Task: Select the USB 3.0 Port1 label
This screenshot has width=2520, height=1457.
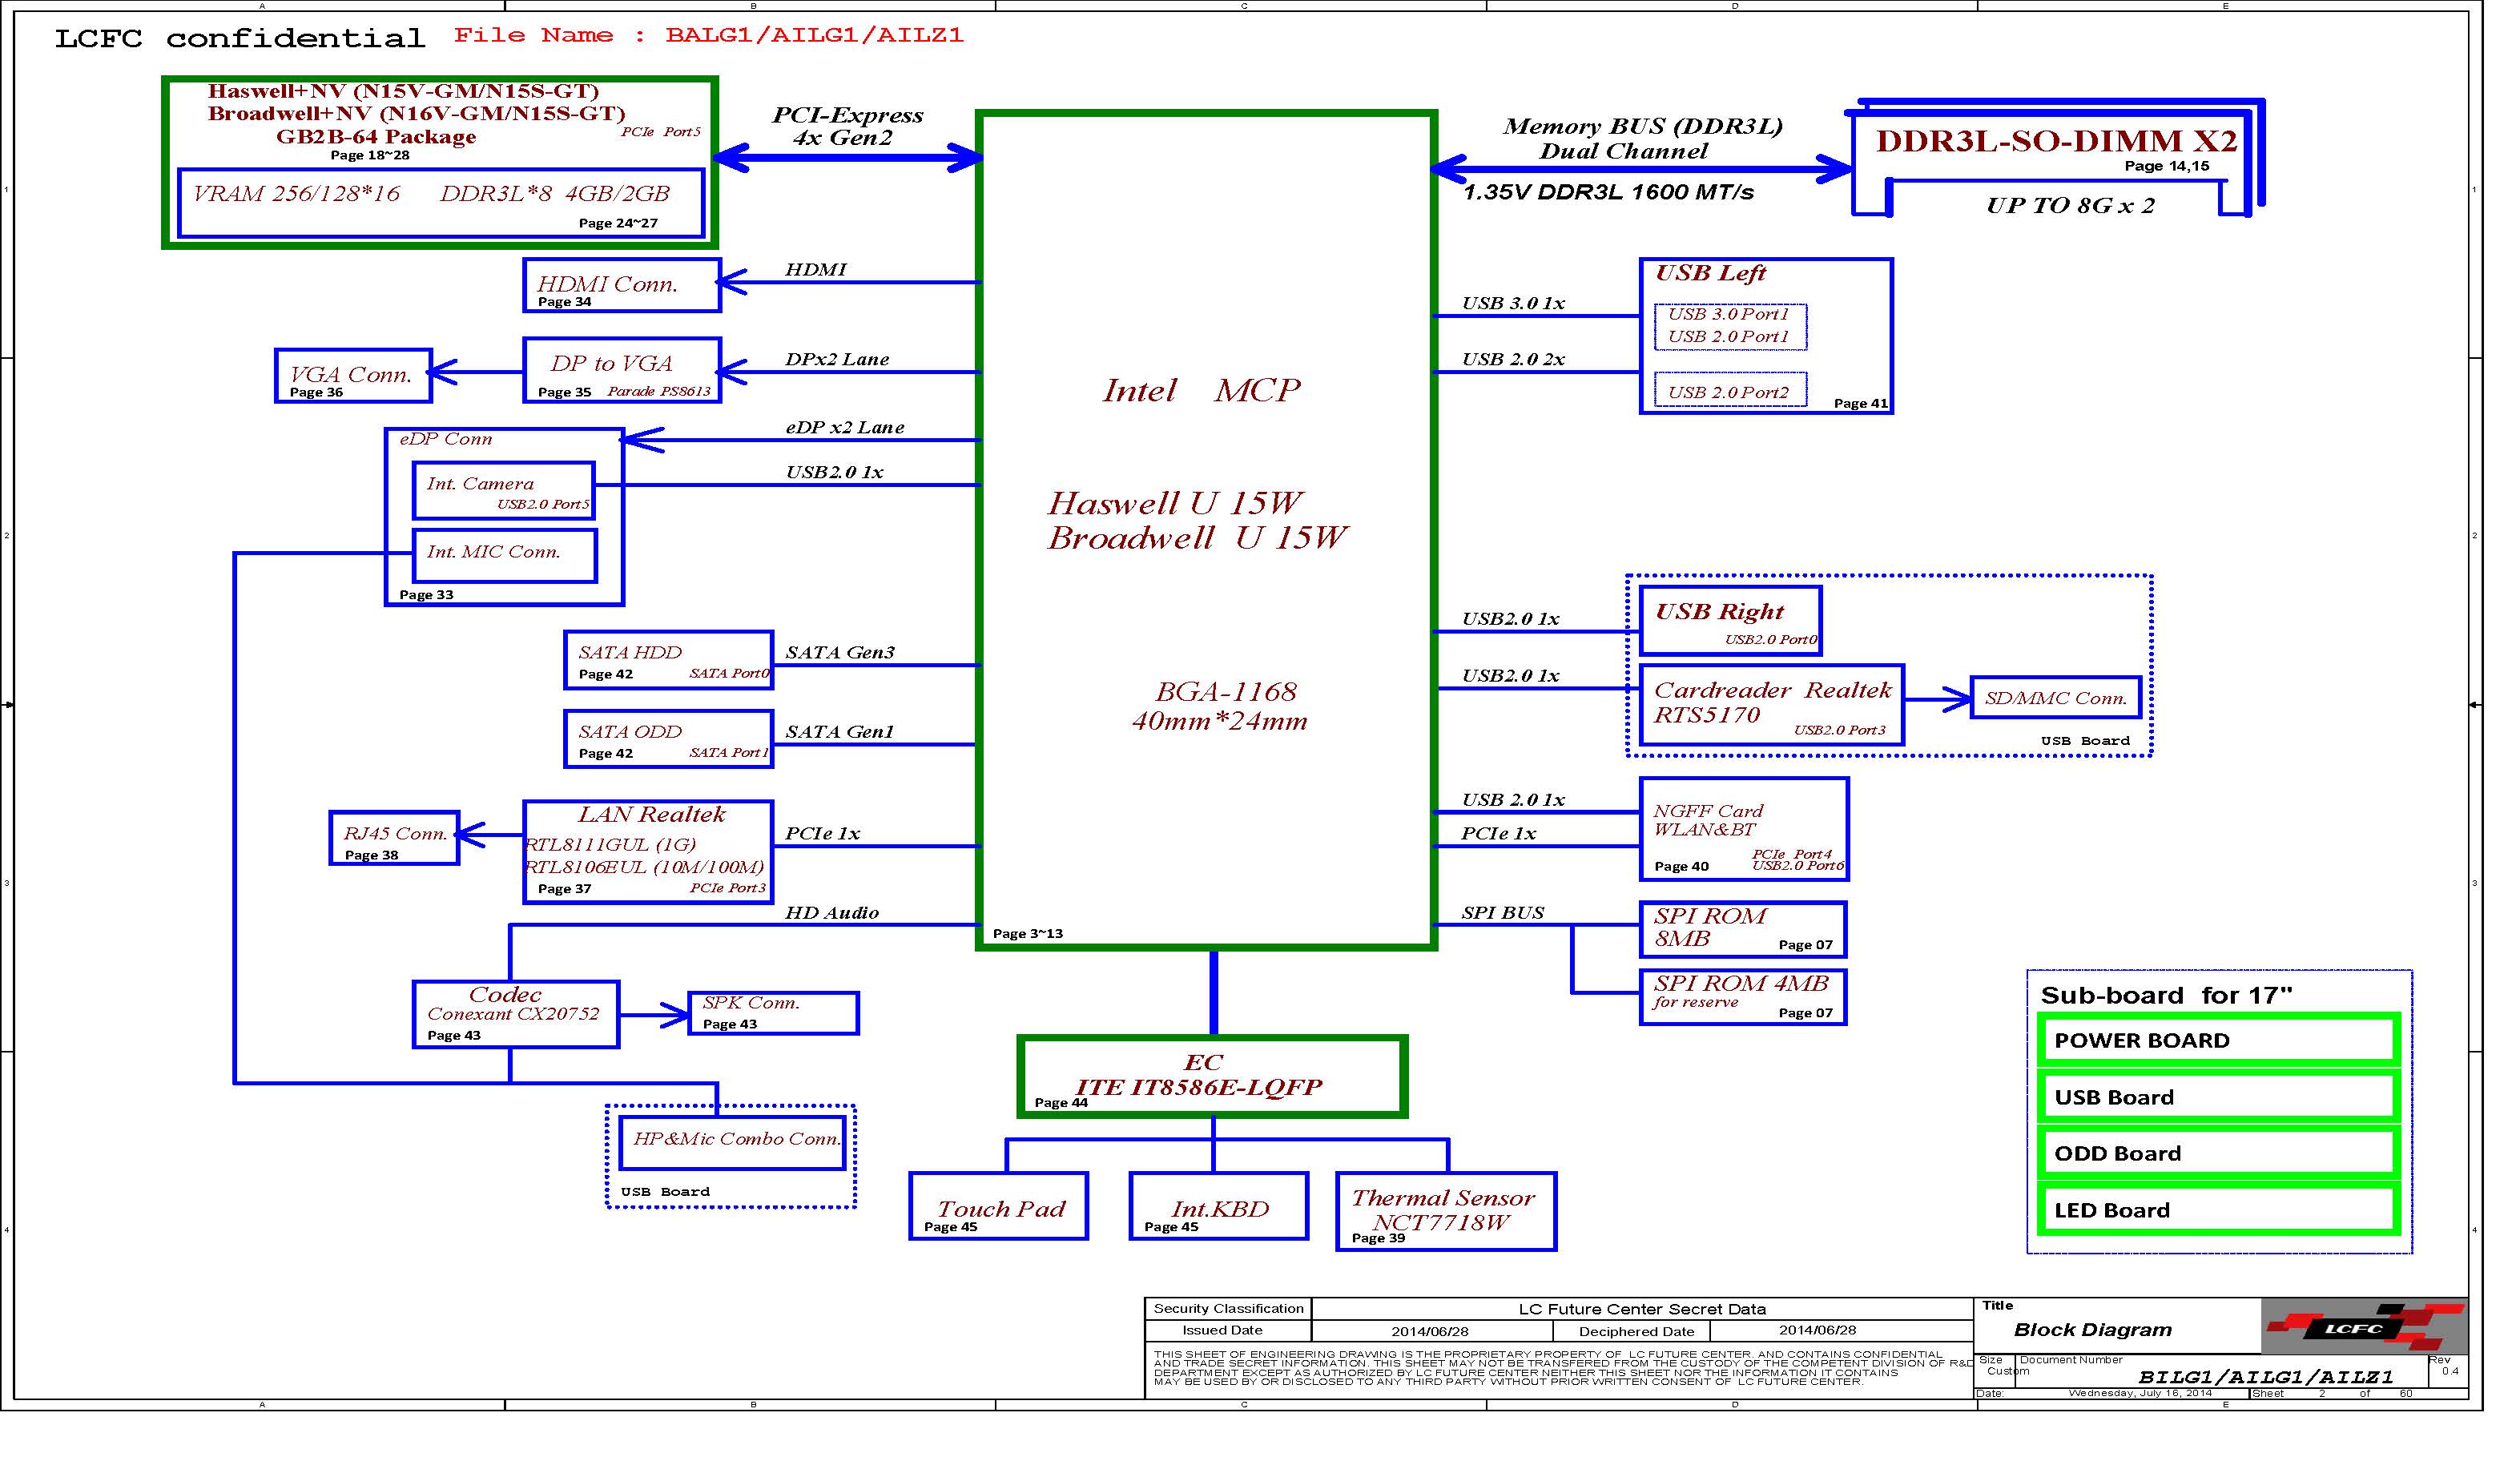Action: tap(1728, 314)
